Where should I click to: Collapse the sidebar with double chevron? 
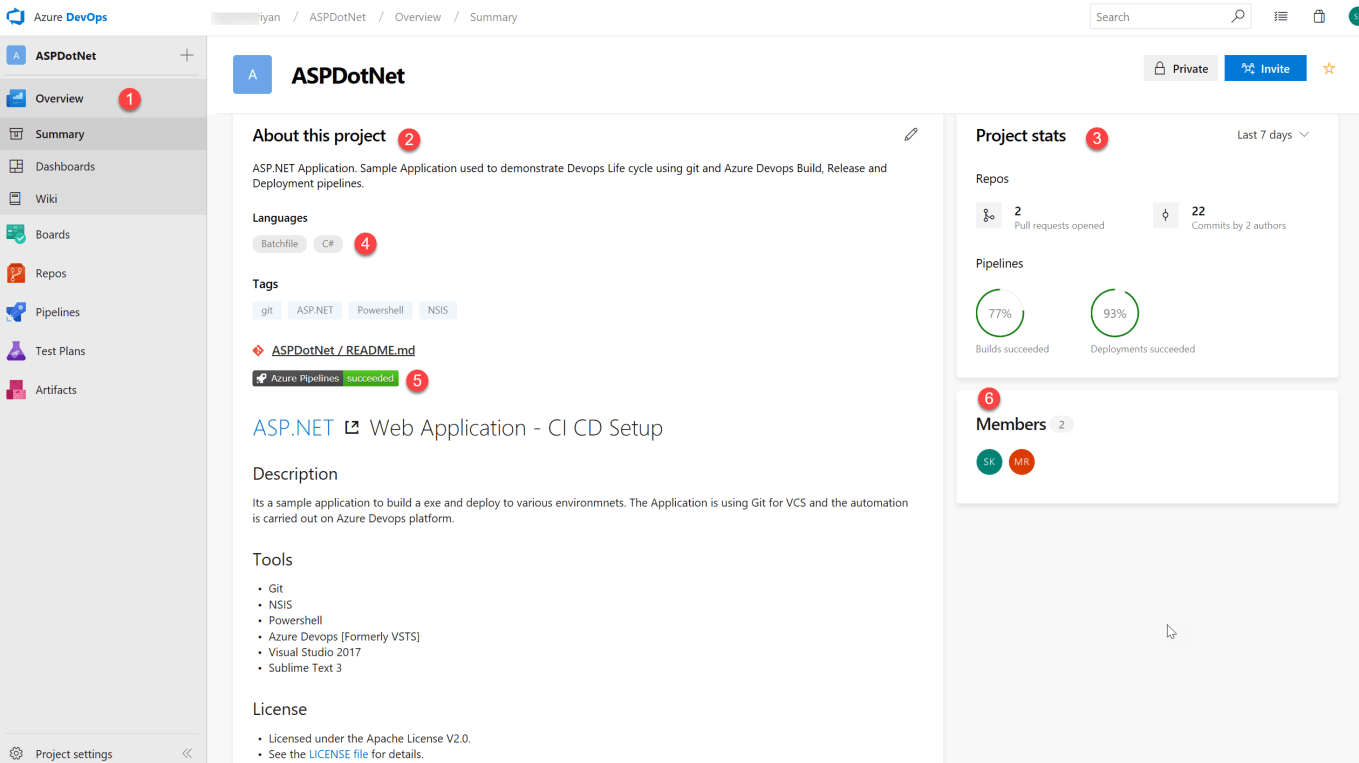[186, 753]
